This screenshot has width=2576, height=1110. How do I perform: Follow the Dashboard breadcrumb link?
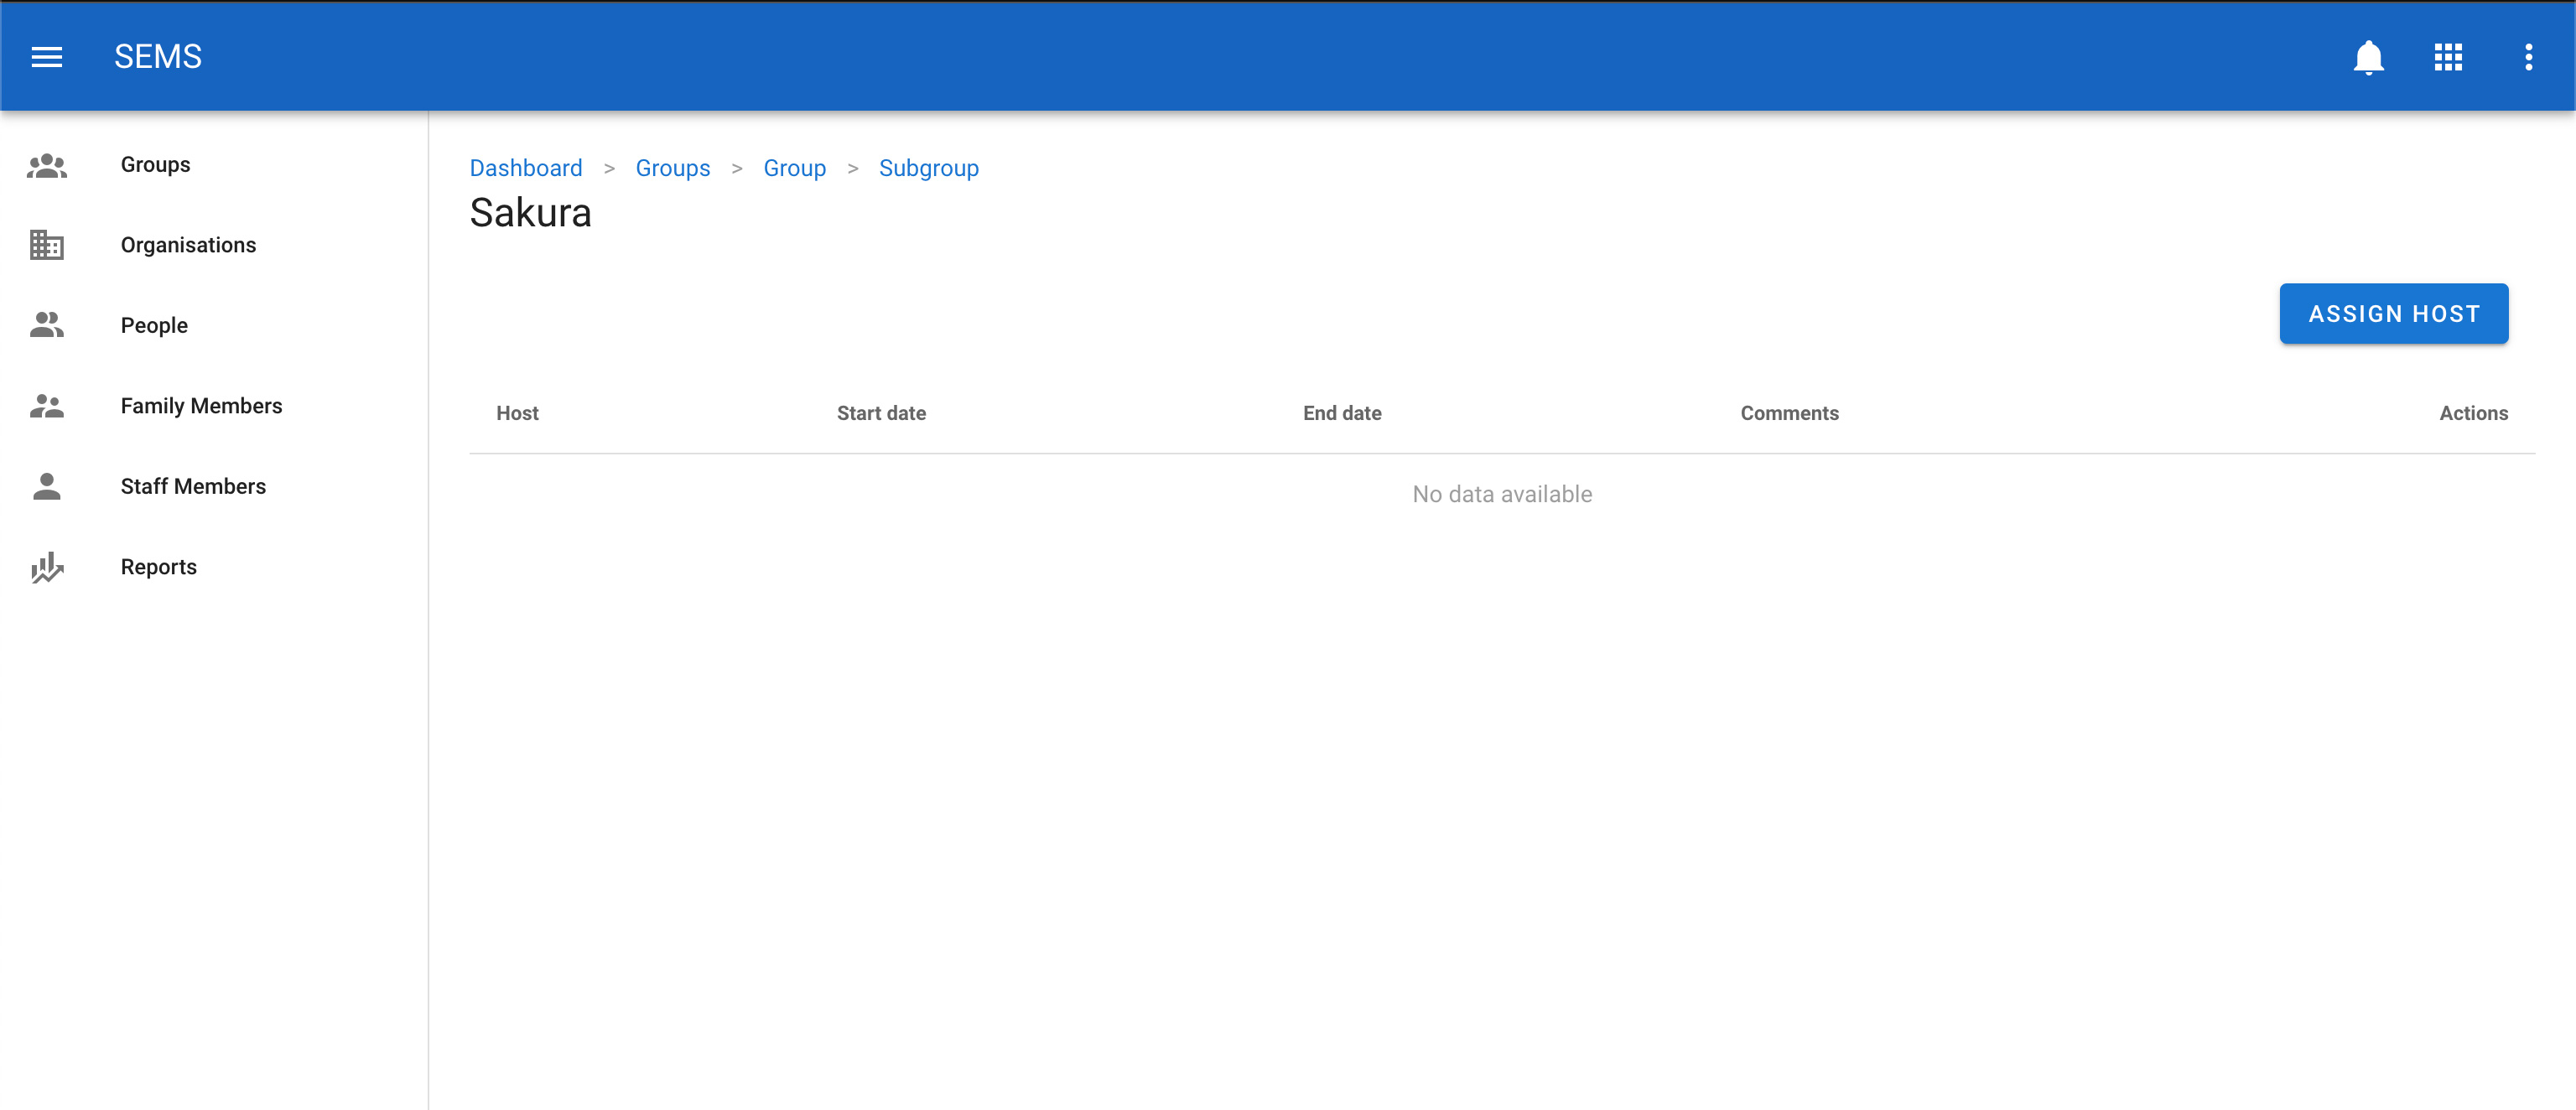(525, 168)
